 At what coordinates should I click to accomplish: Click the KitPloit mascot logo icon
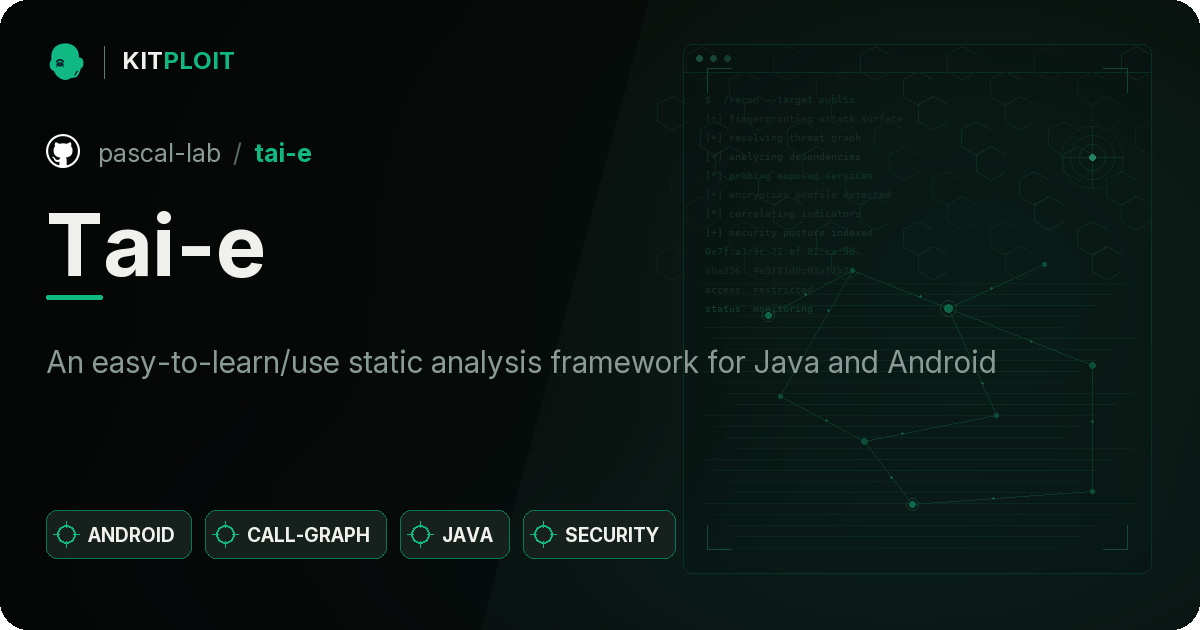coord(66,61)
